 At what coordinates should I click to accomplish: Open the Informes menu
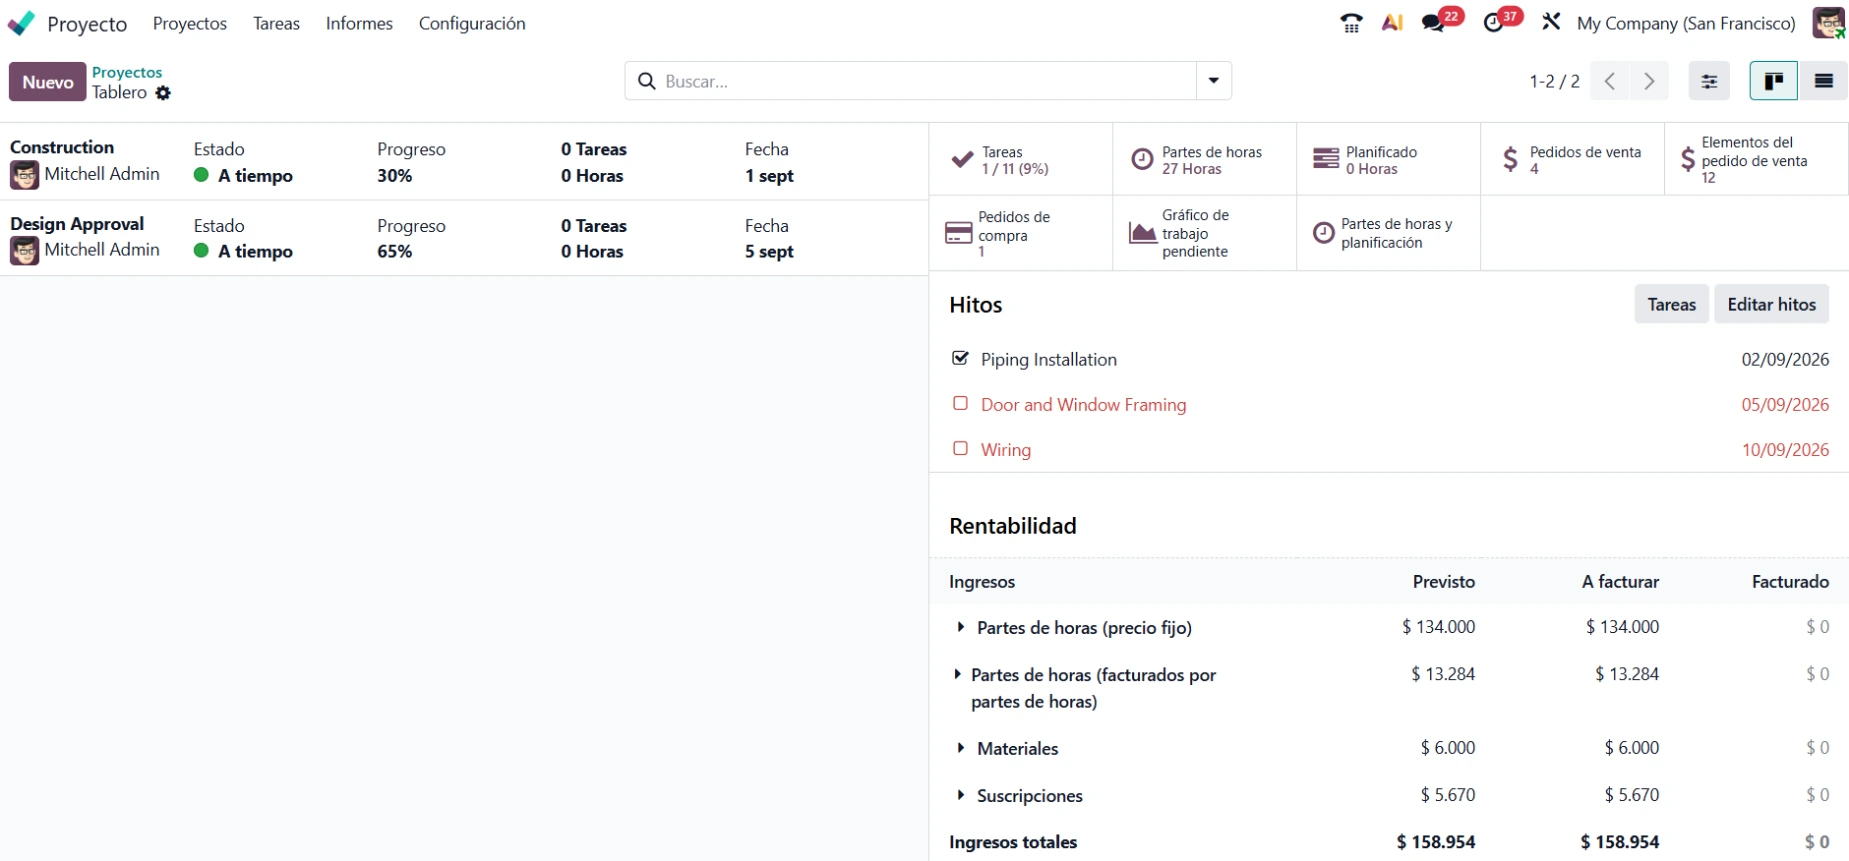(359, 23)
